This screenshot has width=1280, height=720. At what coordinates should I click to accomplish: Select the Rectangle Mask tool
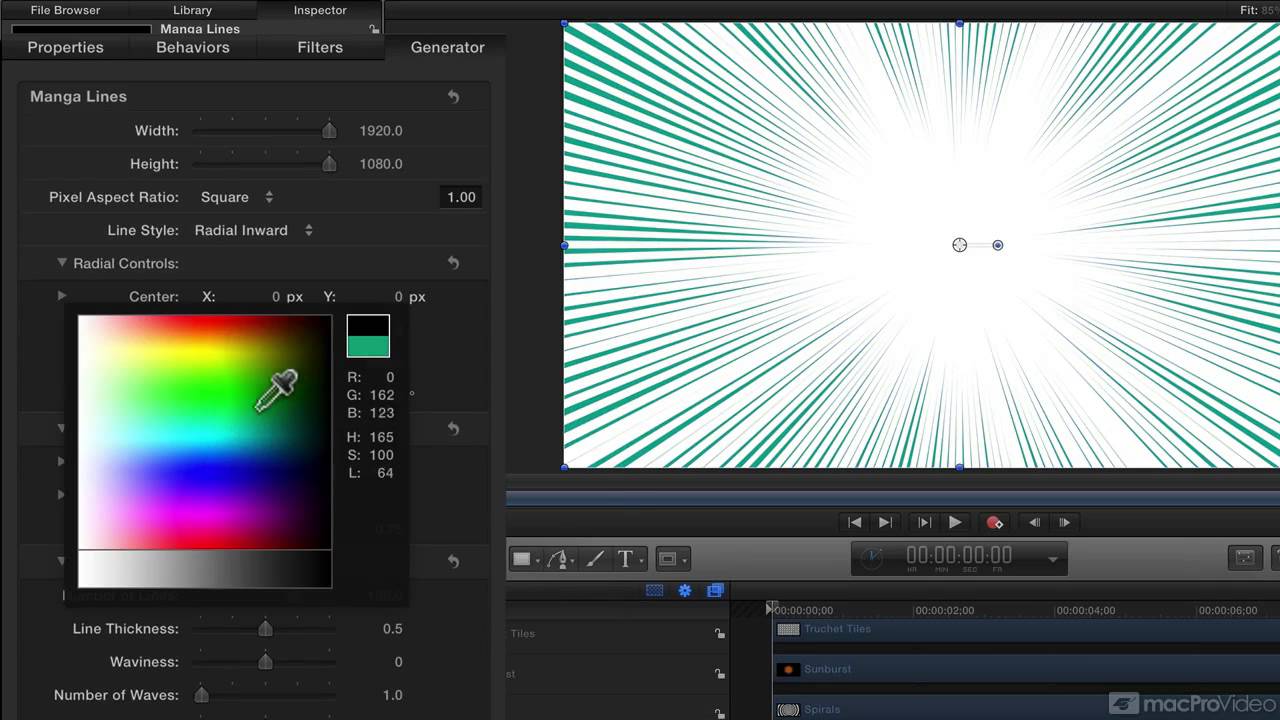pyautogui.click(x=667, y=559)
